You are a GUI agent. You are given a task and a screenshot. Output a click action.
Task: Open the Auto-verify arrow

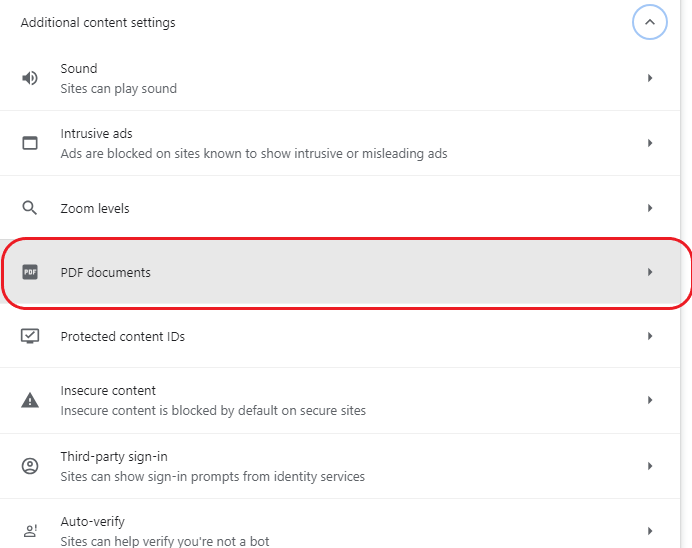pyautogui.click(x=650, y=530)
